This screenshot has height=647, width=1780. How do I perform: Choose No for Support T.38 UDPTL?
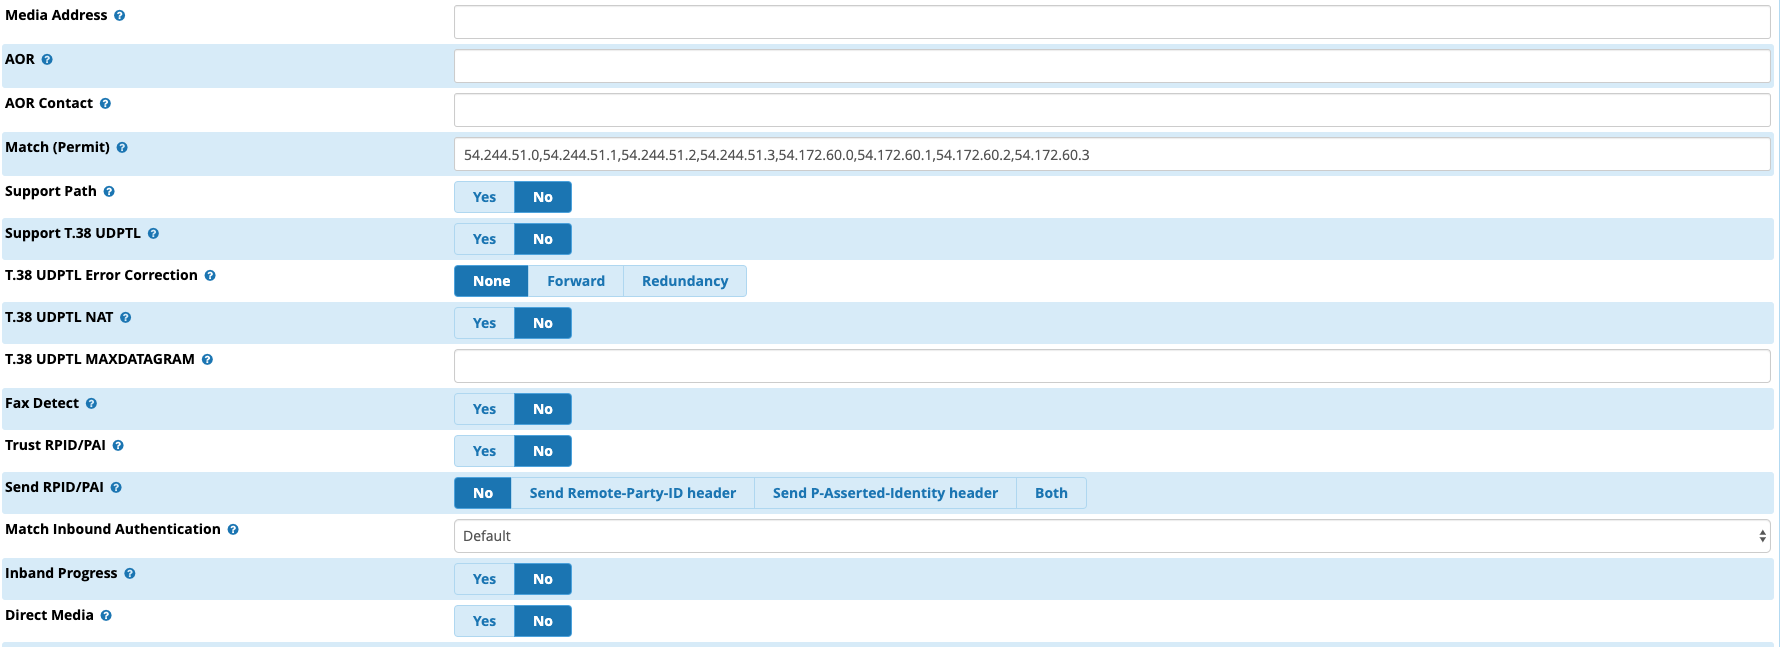click(x=543, y=239)
